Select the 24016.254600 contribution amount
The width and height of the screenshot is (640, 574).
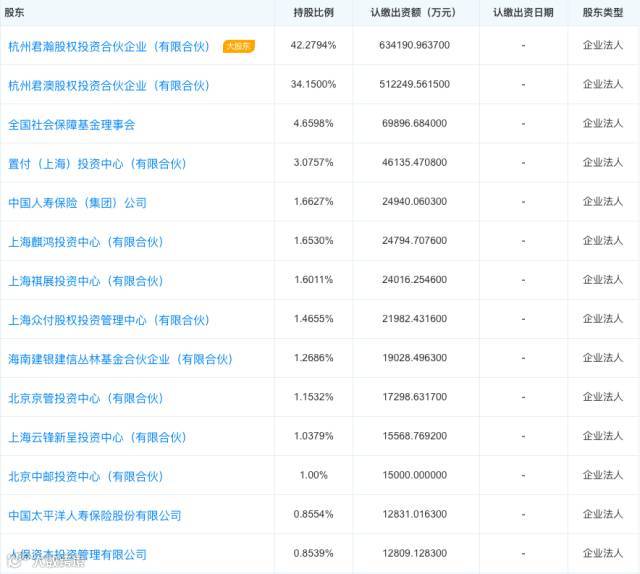[414, 280]
